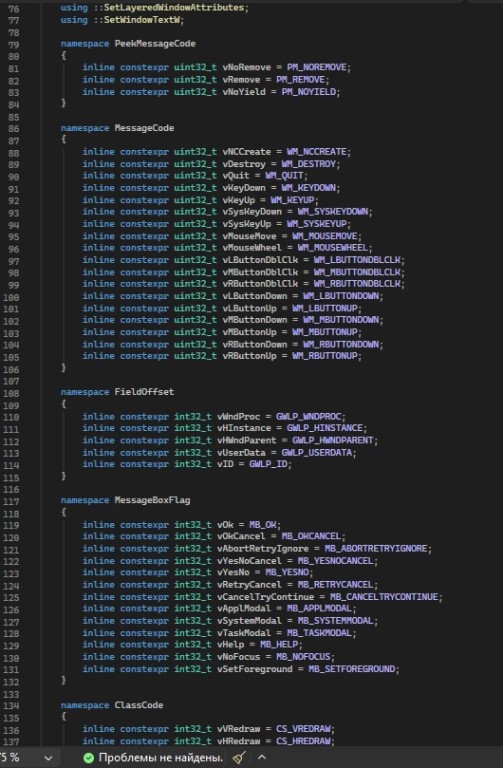Click the PM_NOREMOVE macro
Image resolution: width=503 pixels, height=768 pixels.
click(316, 67)
